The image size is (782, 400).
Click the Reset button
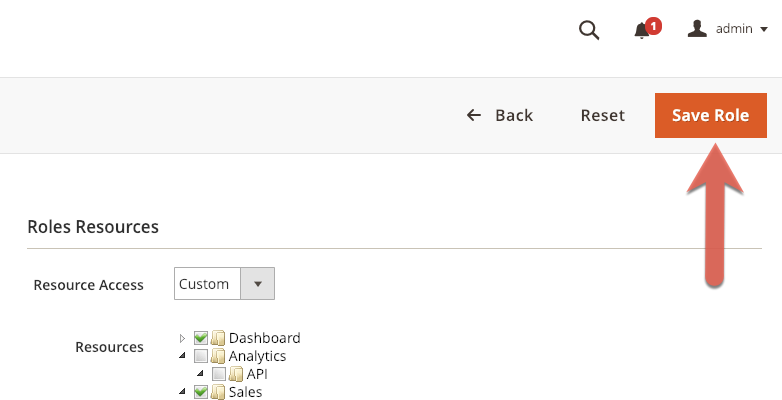(x=602, y=115)
